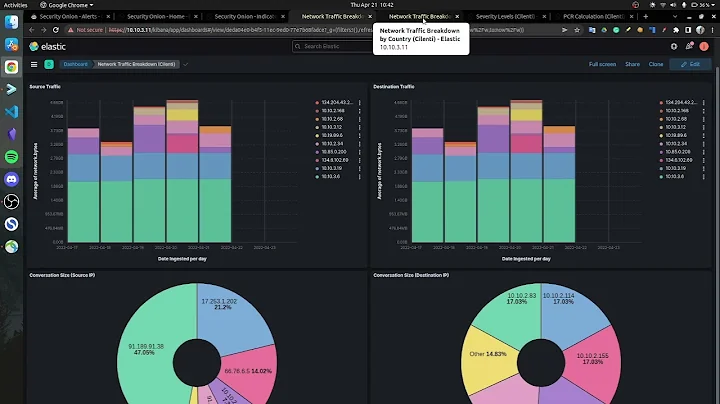Open legend options for 10.10.3.6 in Source Traffic

pos(360,176)
